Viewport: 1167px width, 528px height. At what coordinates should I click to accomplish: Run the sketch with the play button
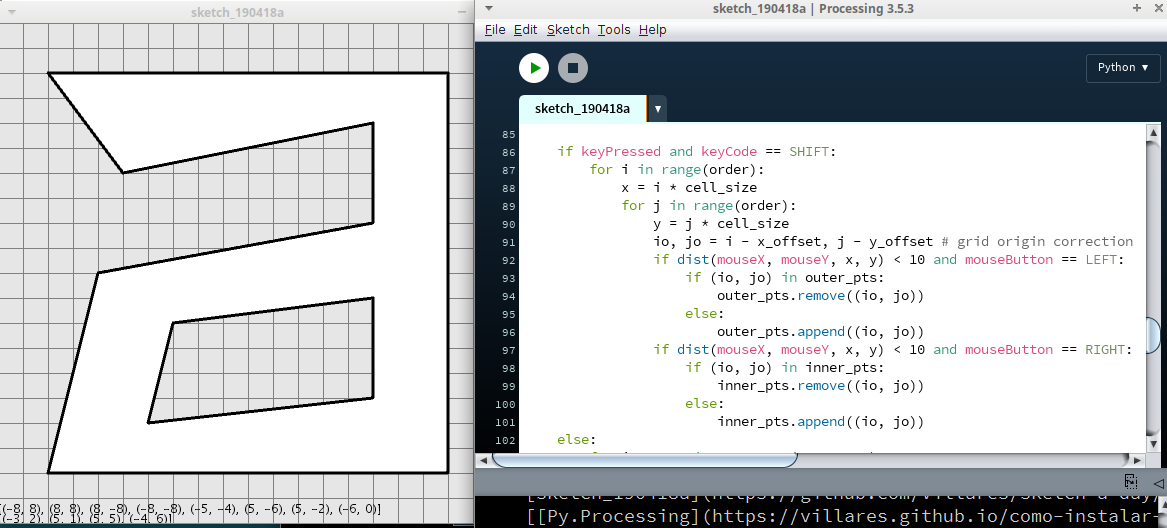click(535, 68)
